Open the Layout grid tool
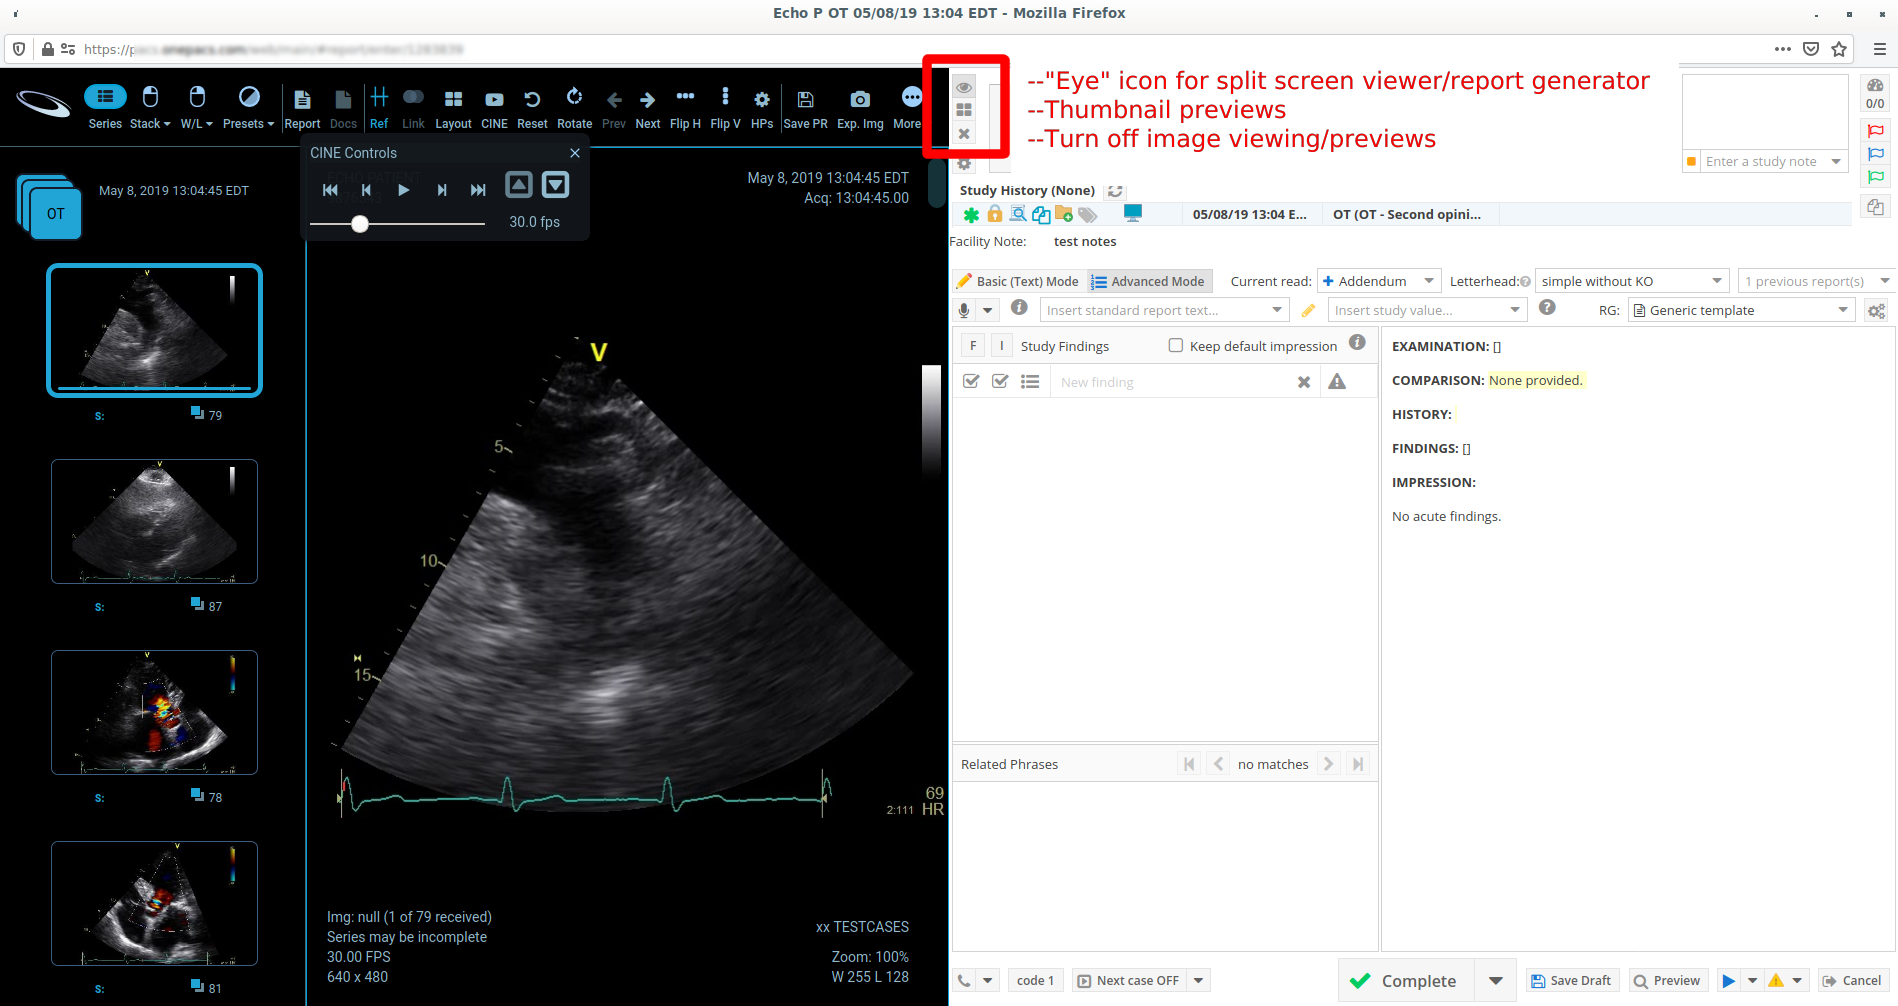 coord(453,107)
